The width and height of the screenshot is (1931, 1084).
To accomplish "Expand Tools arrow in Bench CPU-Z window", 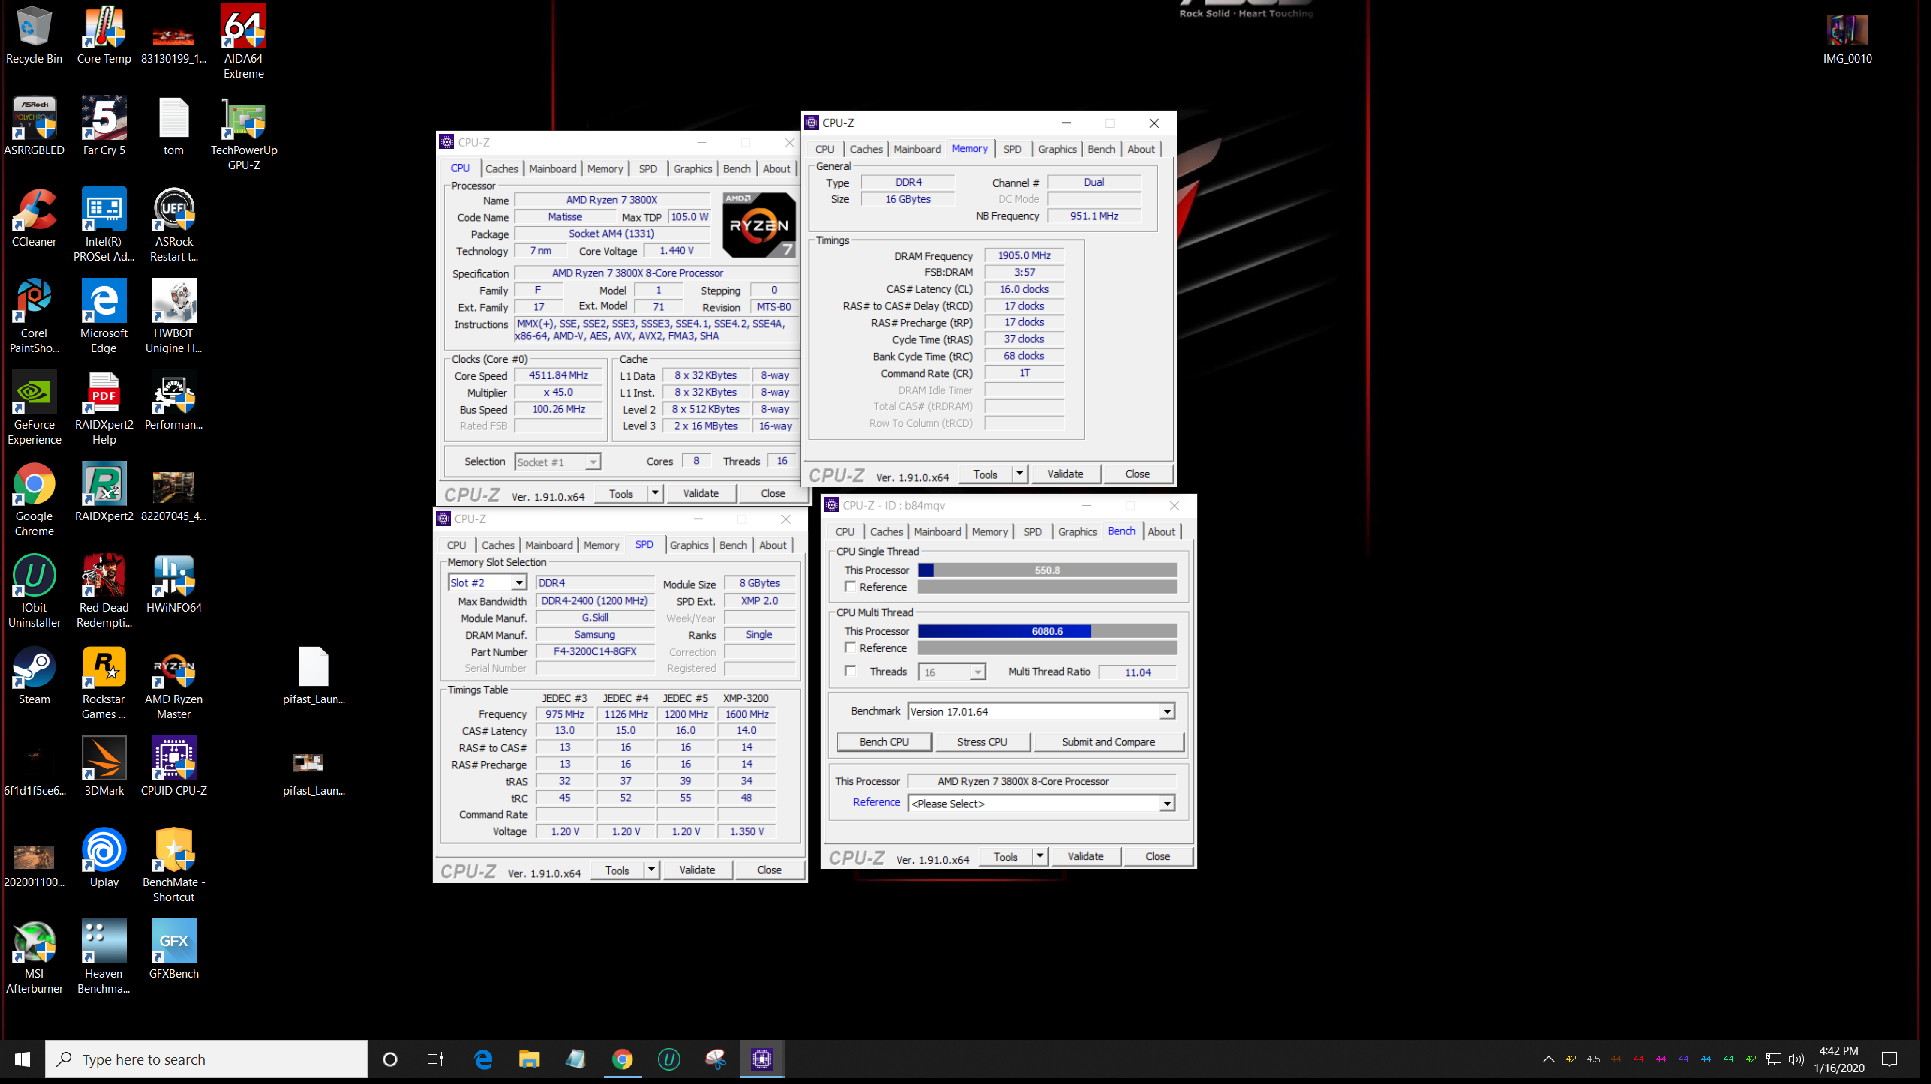I will [1039, 856].
